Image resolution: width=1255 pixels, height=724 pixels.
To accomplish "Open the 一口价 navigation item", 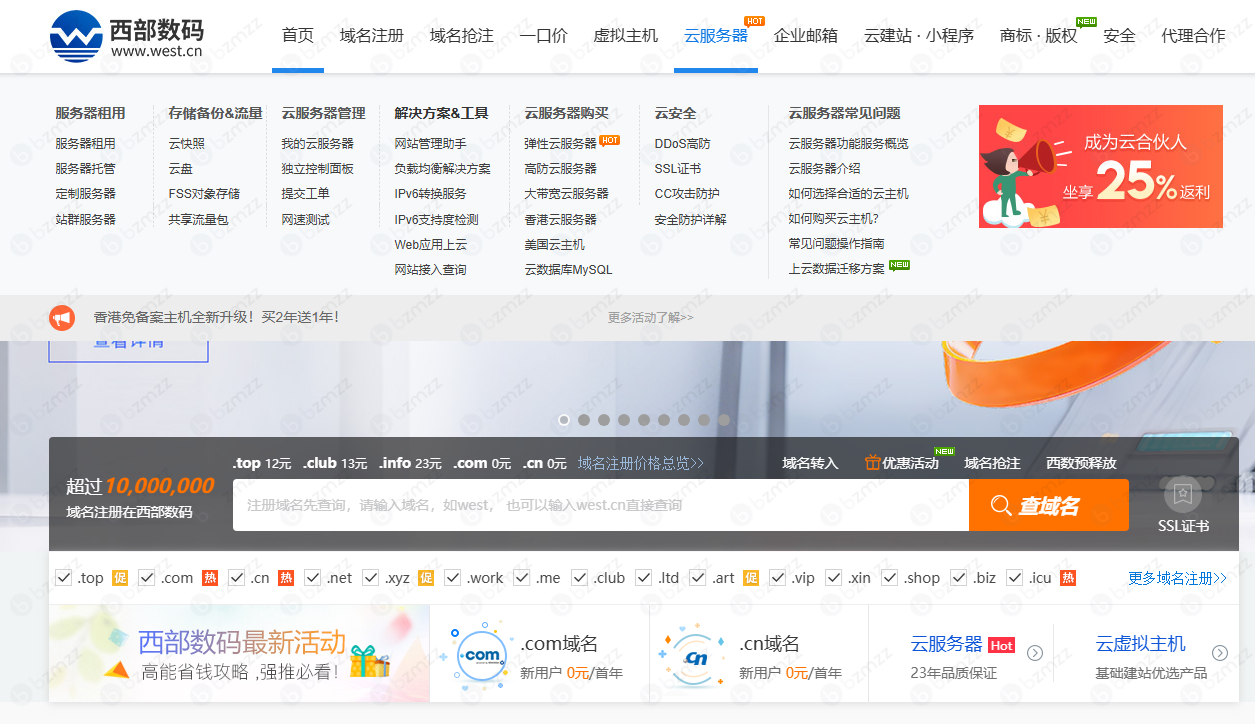I will click(x=544, y=36).
